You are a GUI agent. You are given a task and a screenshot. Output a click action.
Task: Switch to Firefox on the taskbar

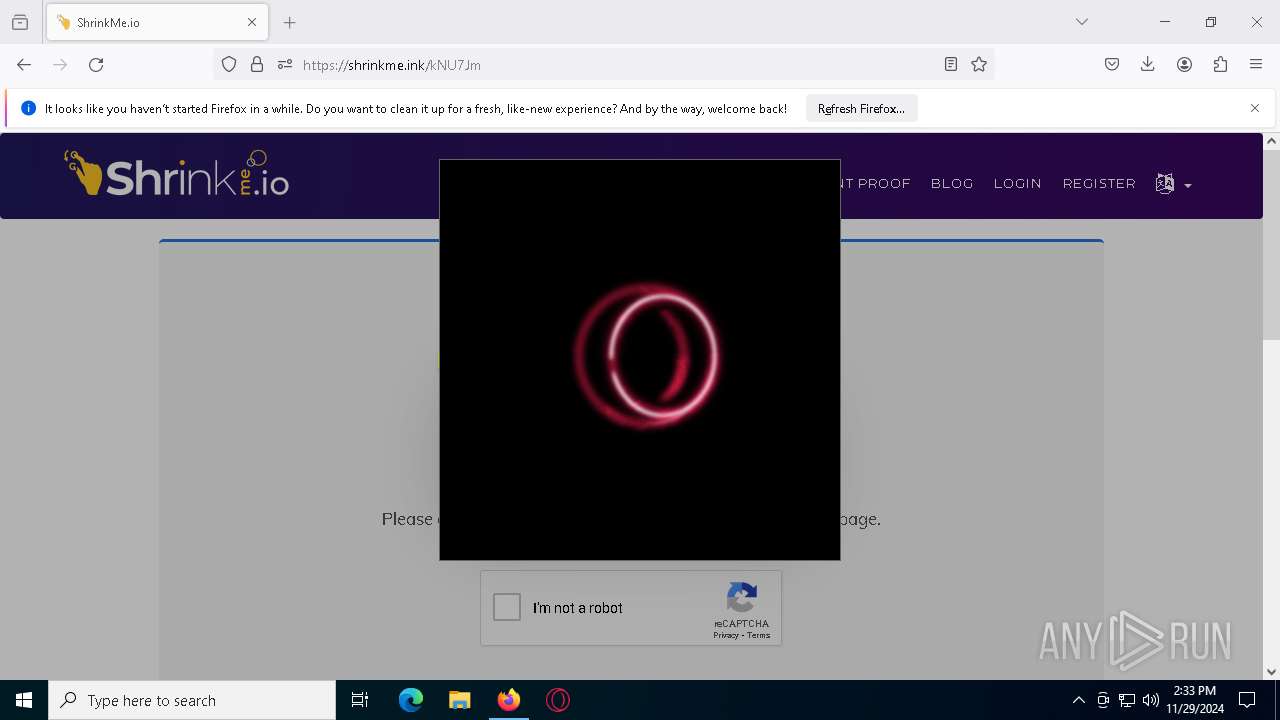point(509,700)
